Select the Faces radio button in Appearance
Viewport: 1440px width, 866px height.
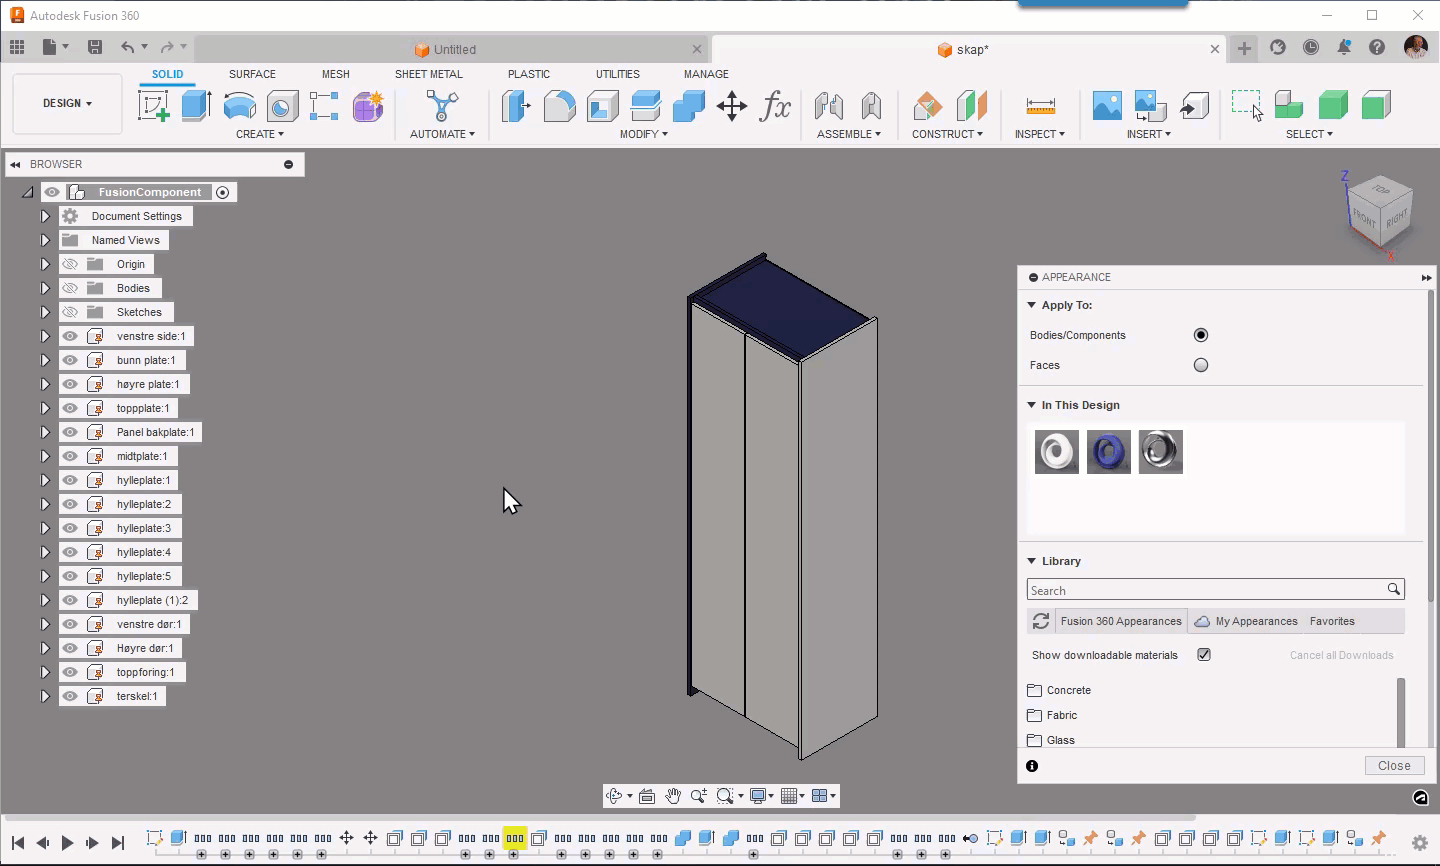(1200, 365)
